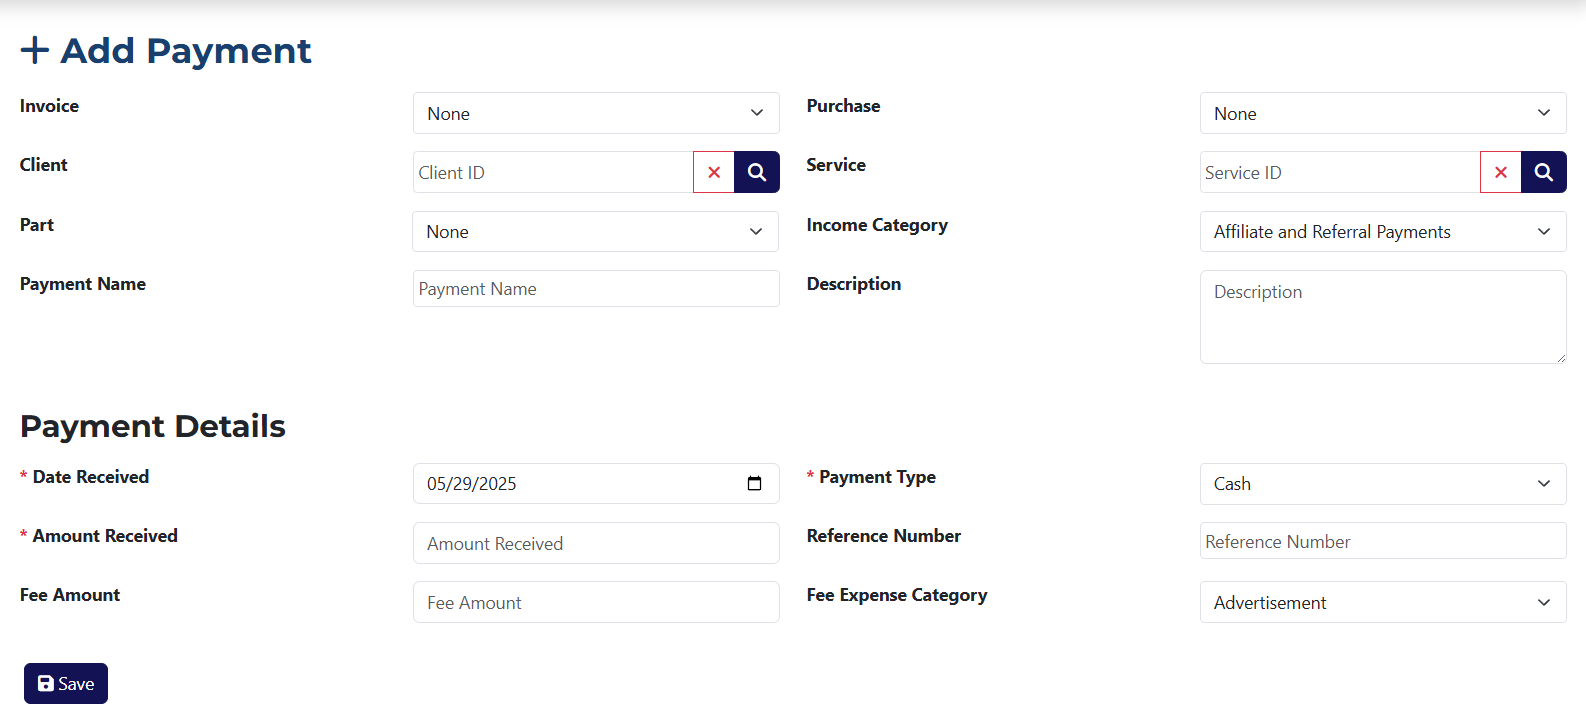Click the Amount Received label

coord(105,536)
